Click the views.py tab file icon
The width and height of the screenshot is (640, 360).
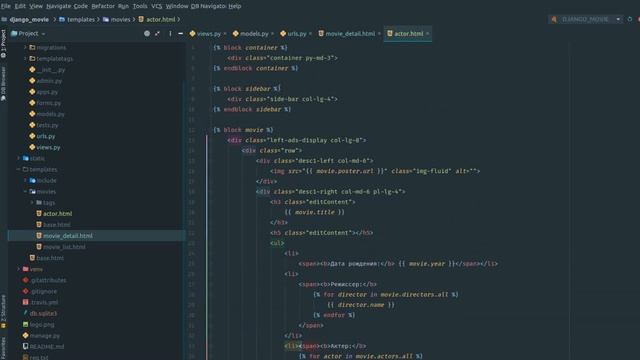(x=192, y=33)
